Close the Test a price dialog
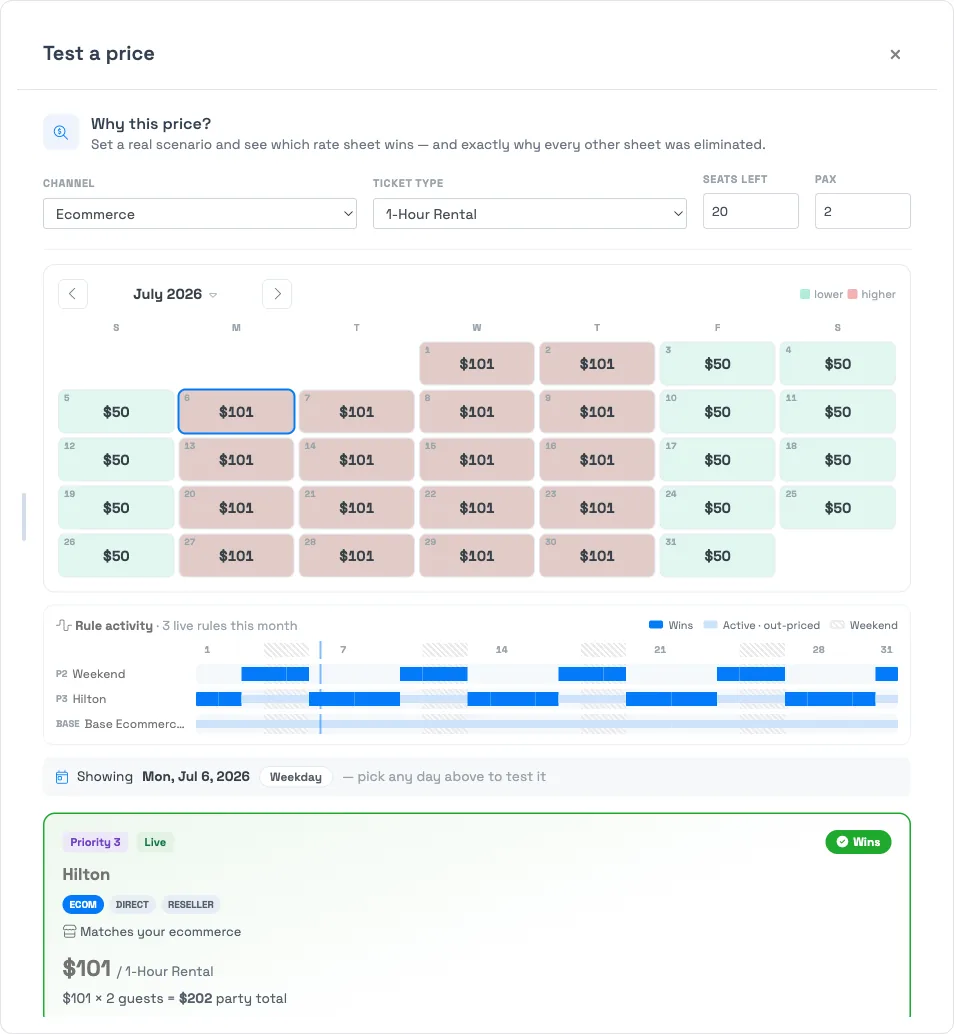 coord(895,54)
